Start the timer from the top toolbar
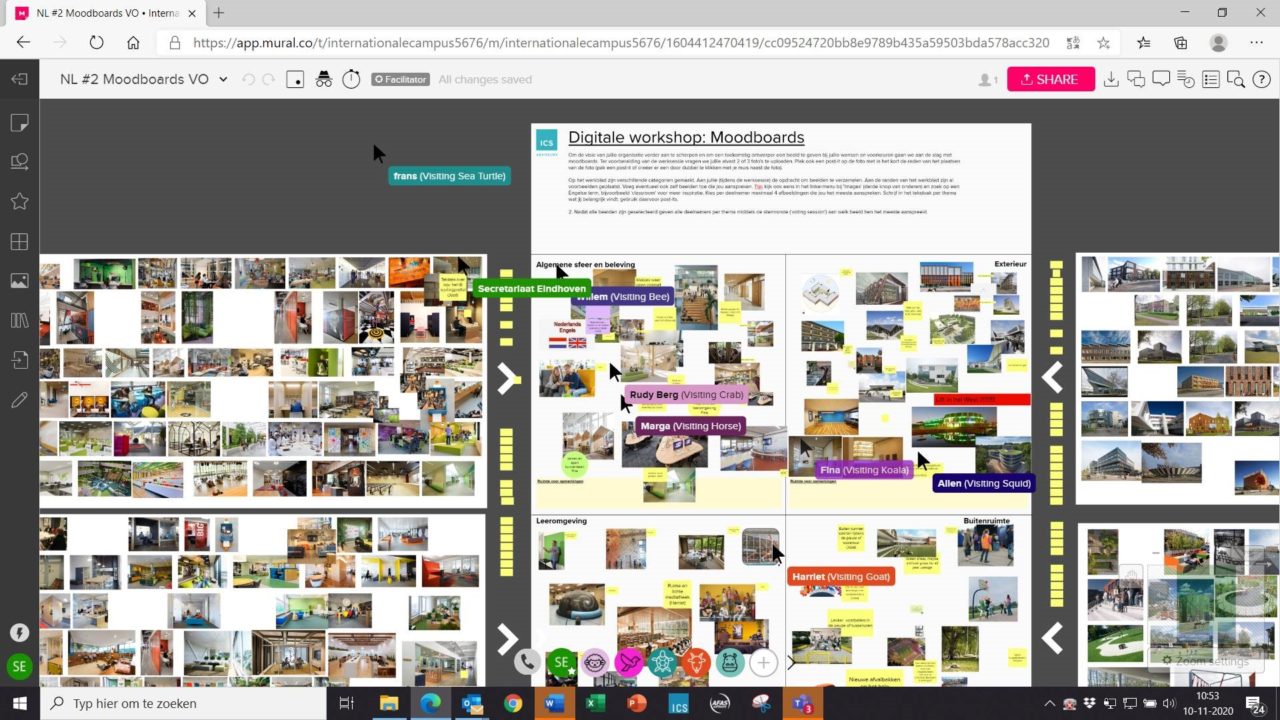The height and width of the screenshot is (720, 1280). (x=351, y=80)
